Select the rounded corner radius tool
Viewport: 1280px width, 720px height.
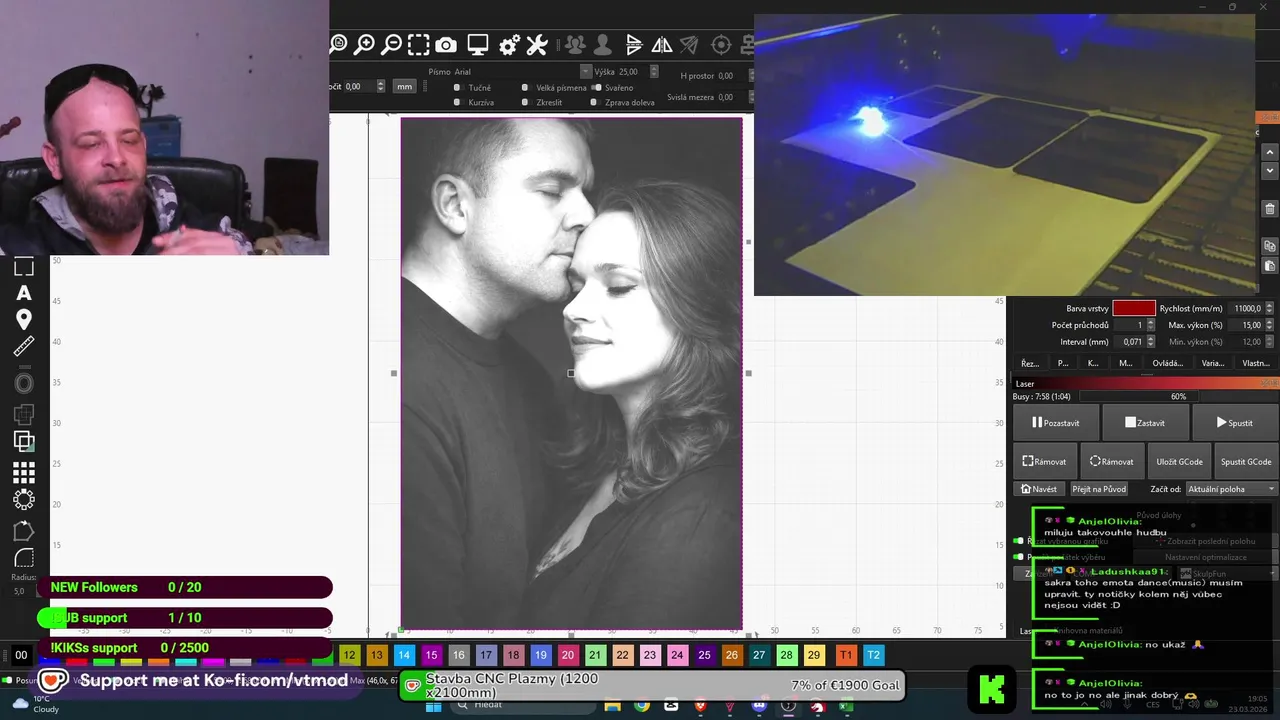tap(24, 558)
